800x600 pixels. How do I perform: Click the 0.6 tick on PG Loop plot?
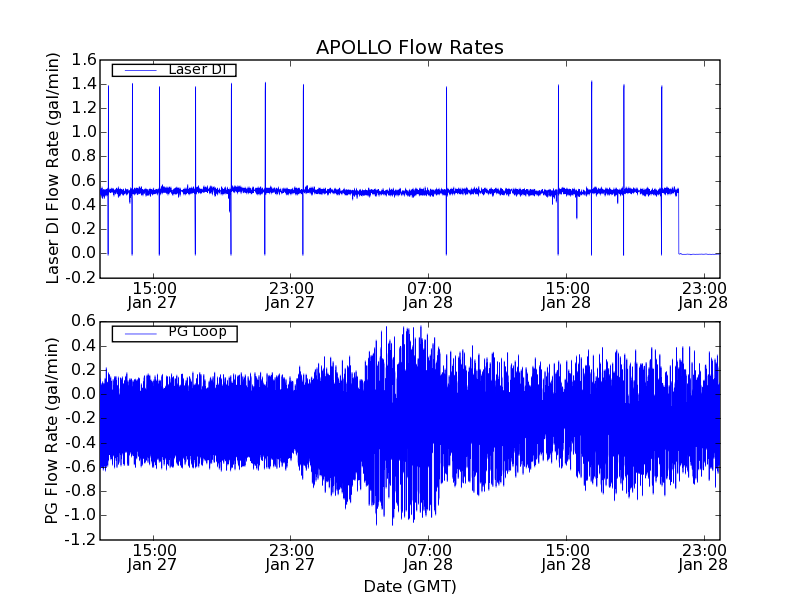pos(84,321)
